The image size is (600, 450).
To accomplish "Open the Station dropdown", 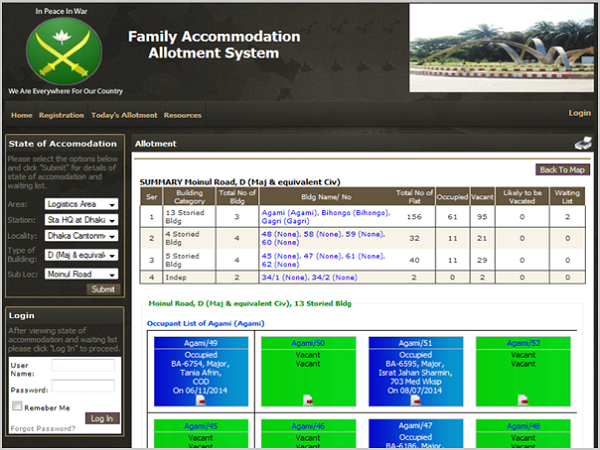I will point(81,220).
